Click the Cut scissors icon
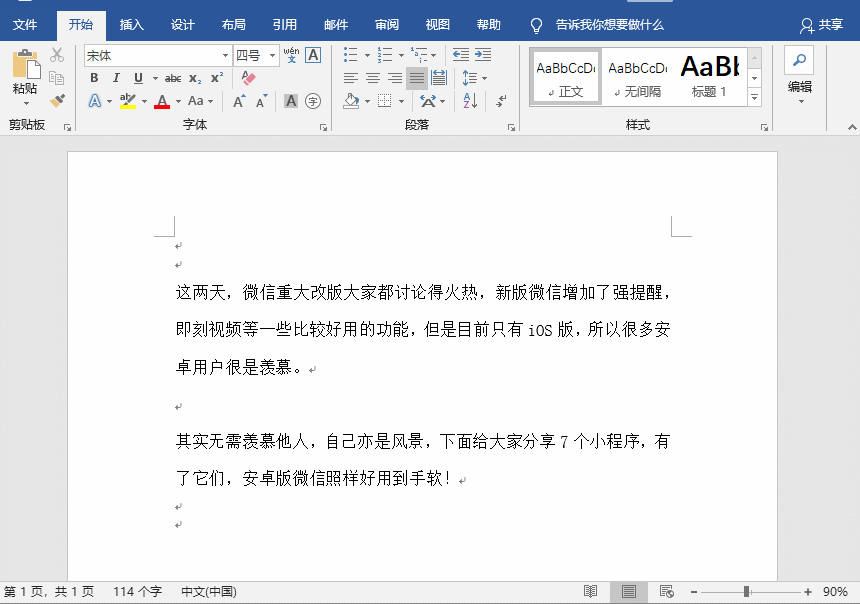 pos(57,55)
